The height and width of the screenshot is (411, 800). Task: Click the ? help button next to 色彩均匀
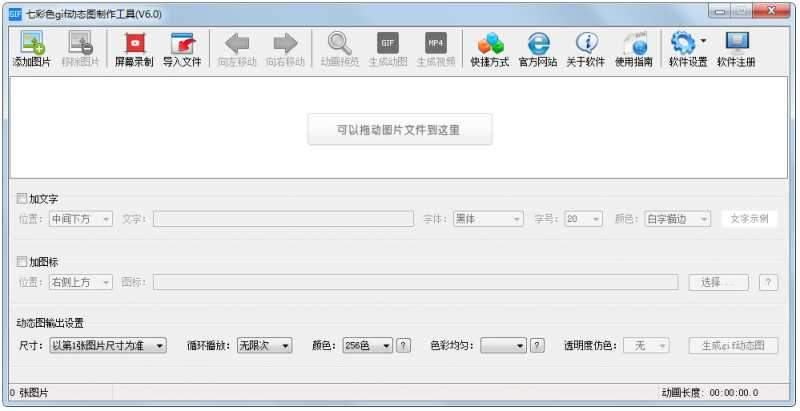click(537, 346)
